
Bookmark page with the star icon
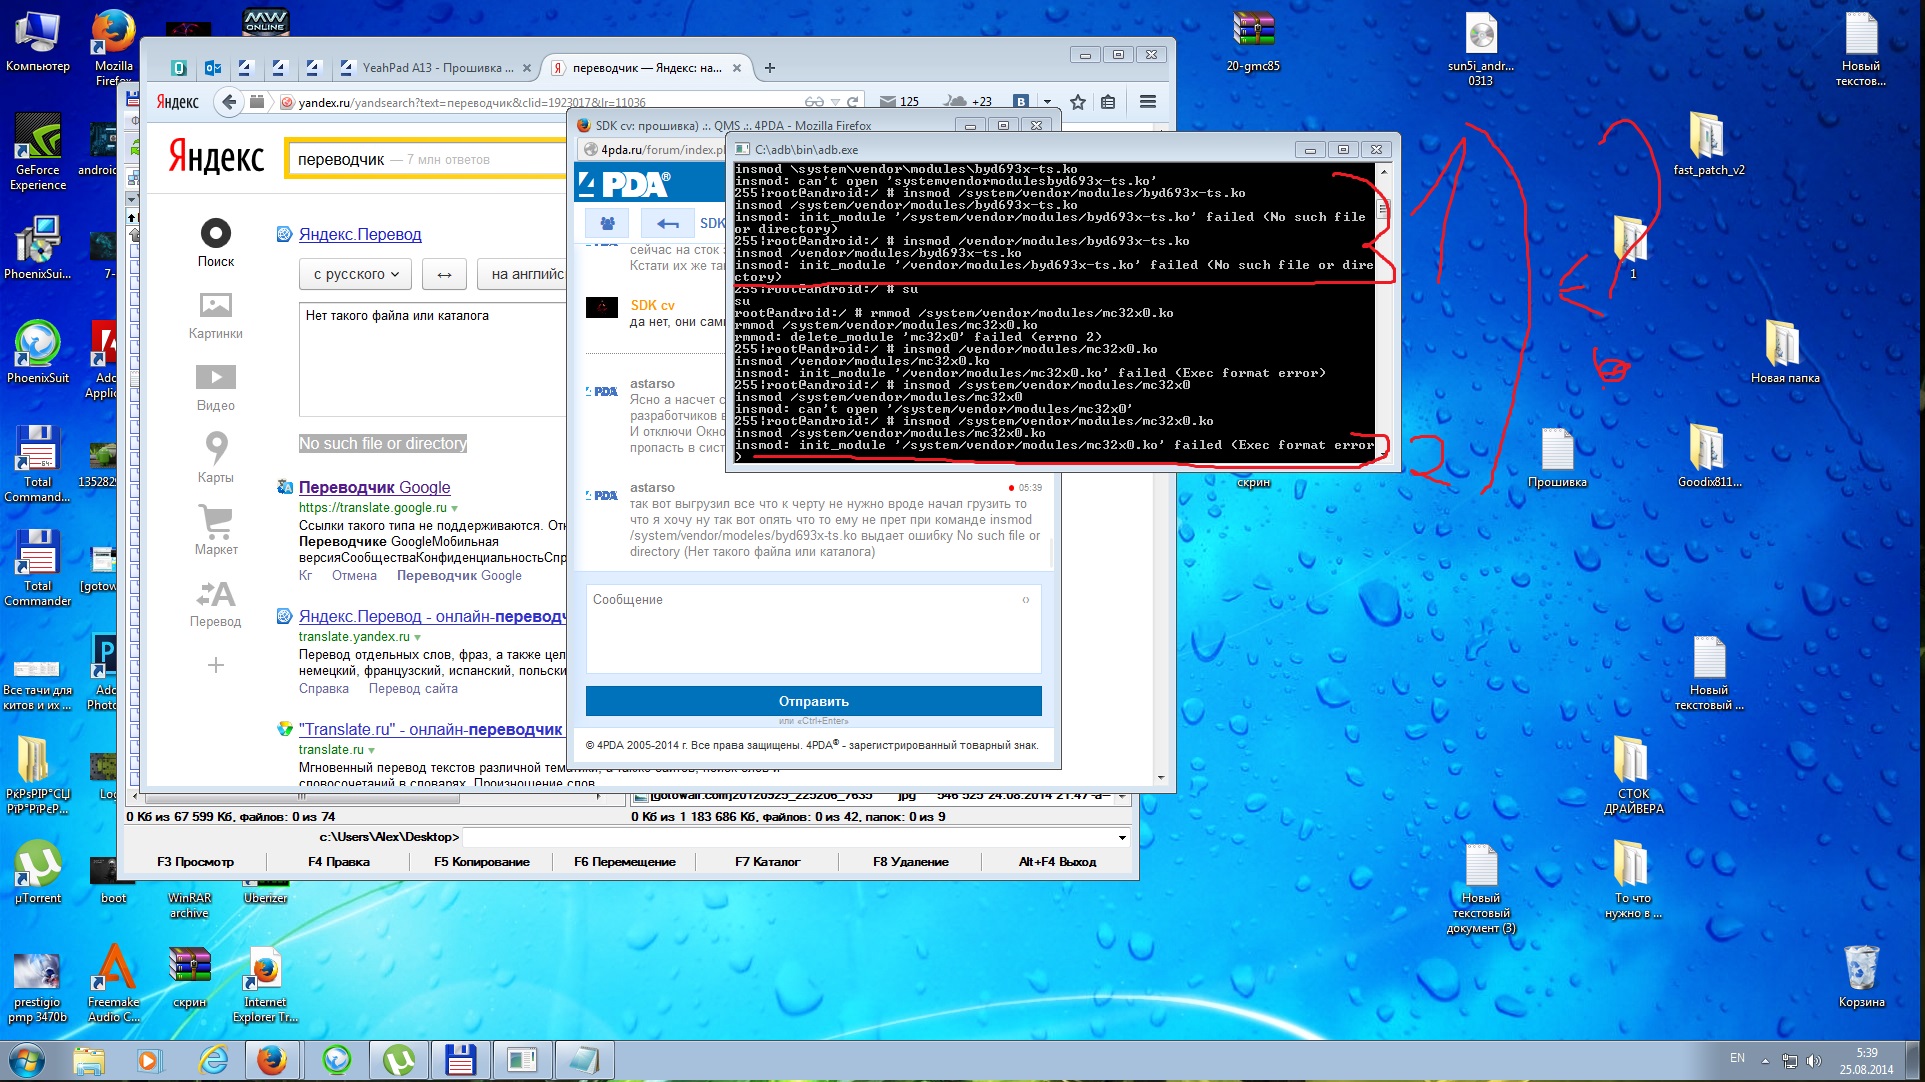pyautogui.click(x=1077, y=101)
